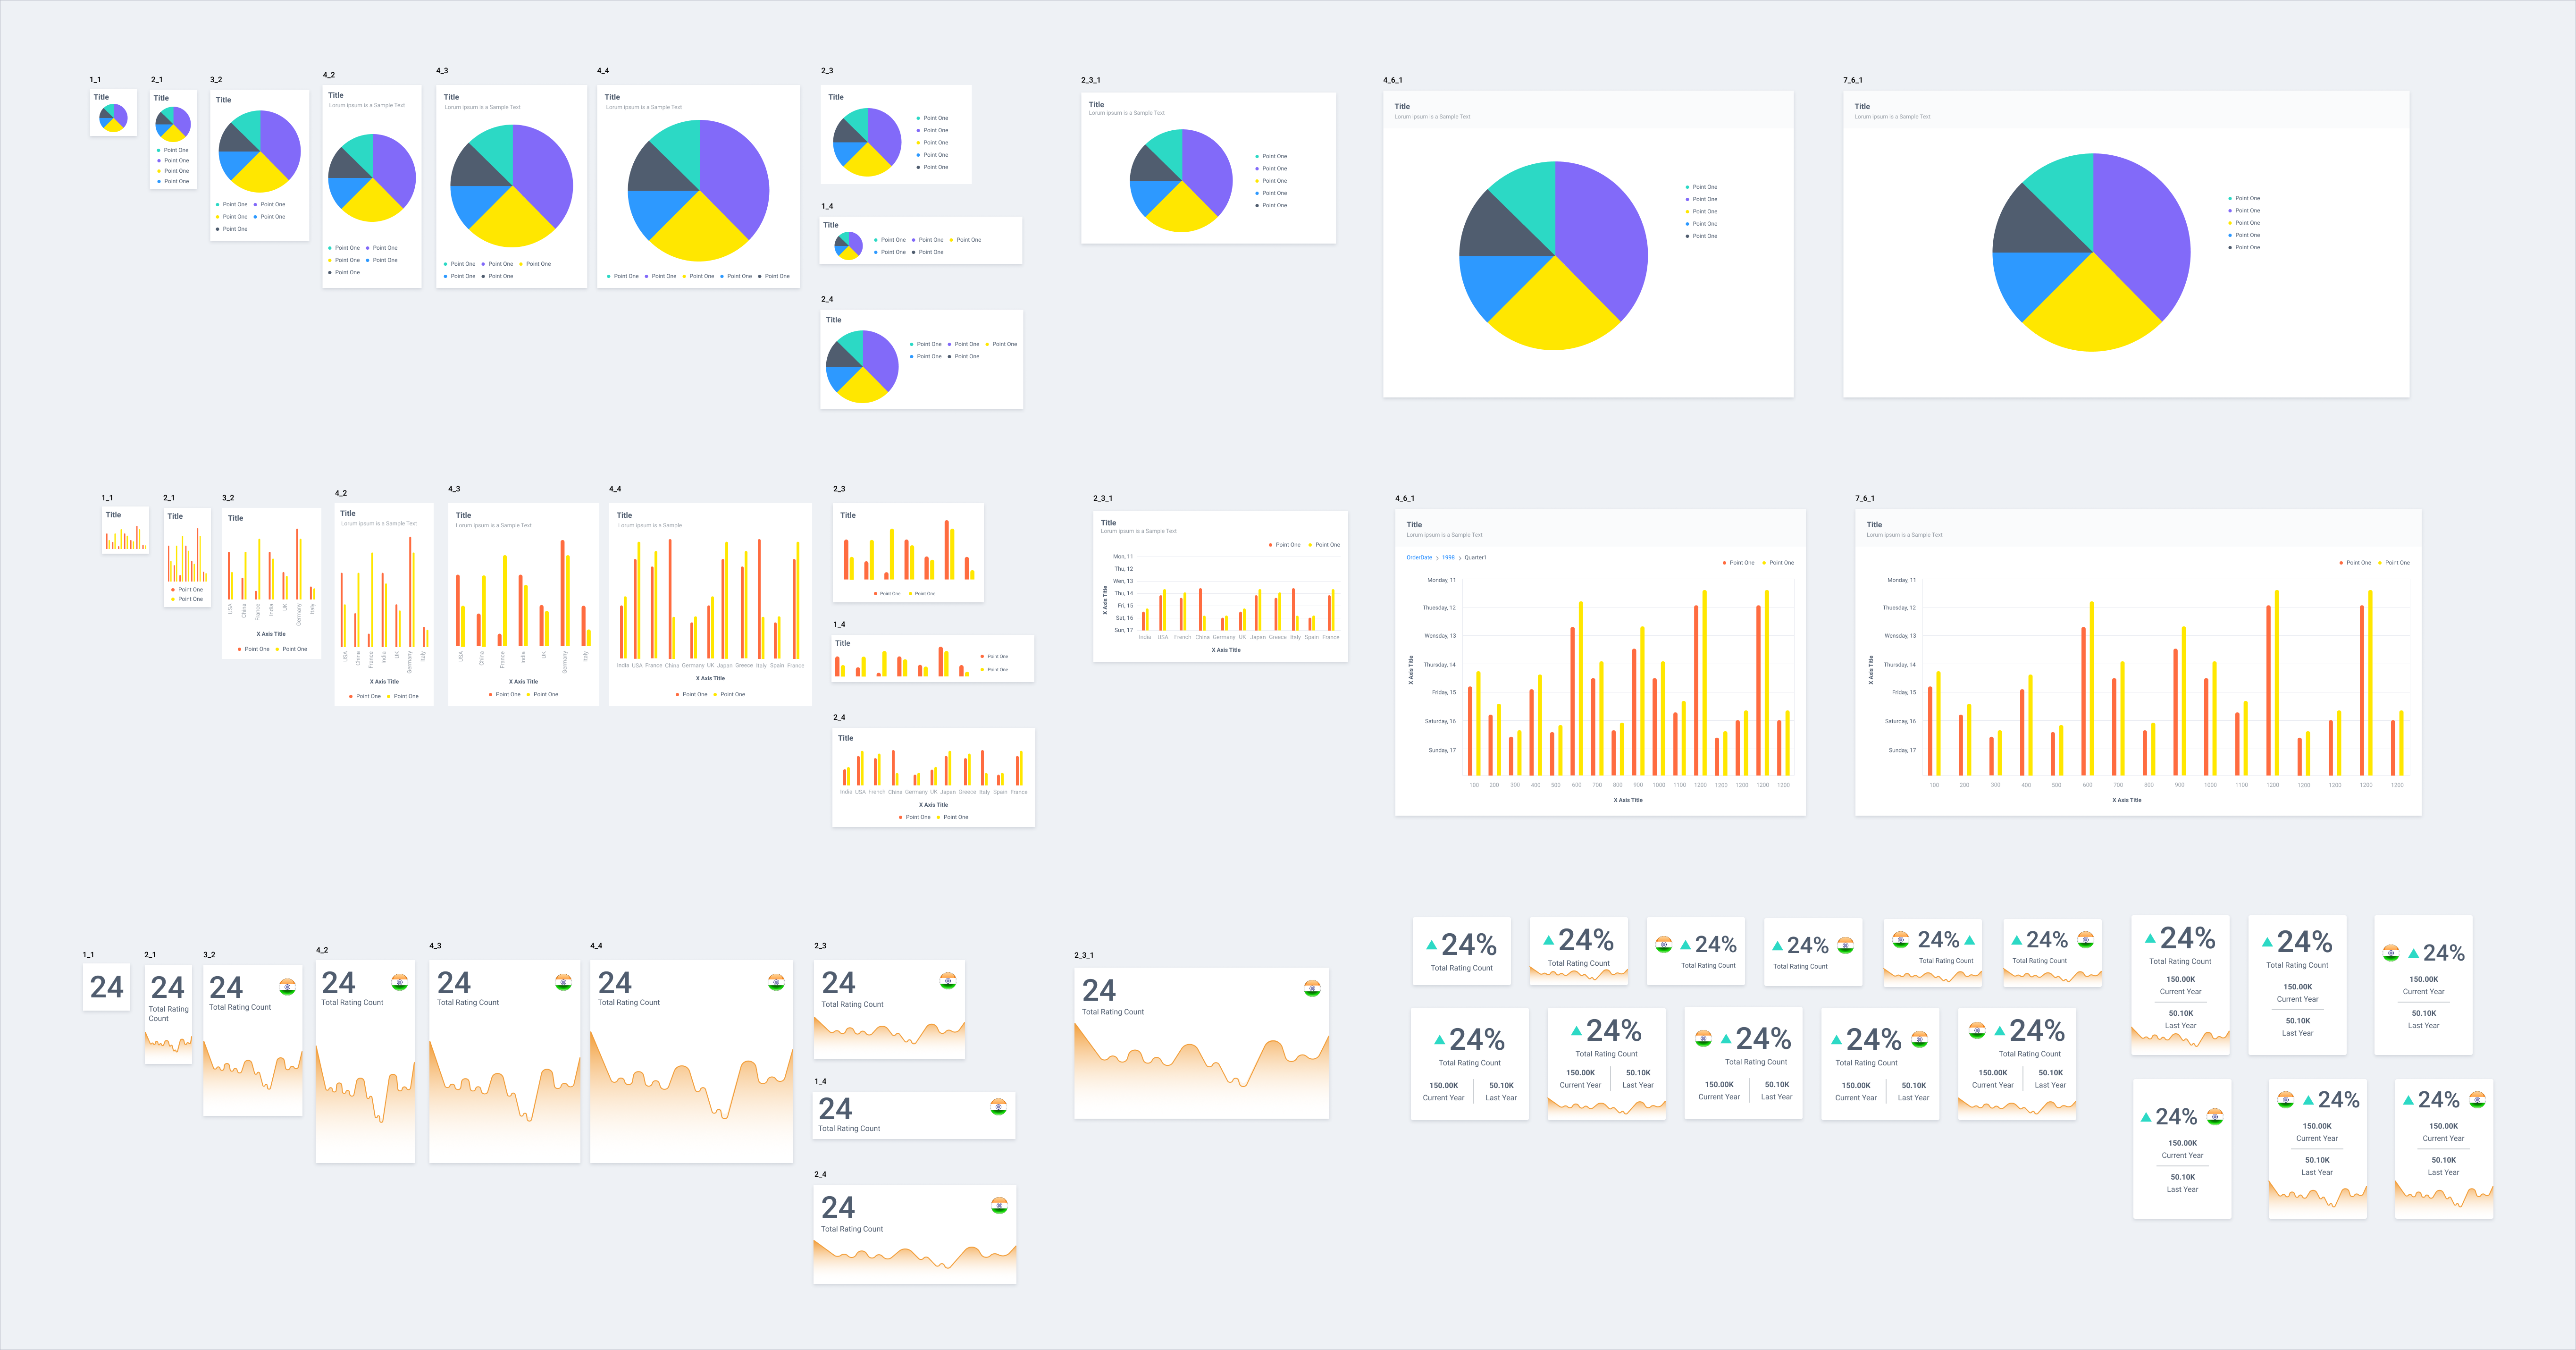Click yellow Point One legend in bar chart 4_6_1
The image size is (2576, 1350).
pos(1778,563)
